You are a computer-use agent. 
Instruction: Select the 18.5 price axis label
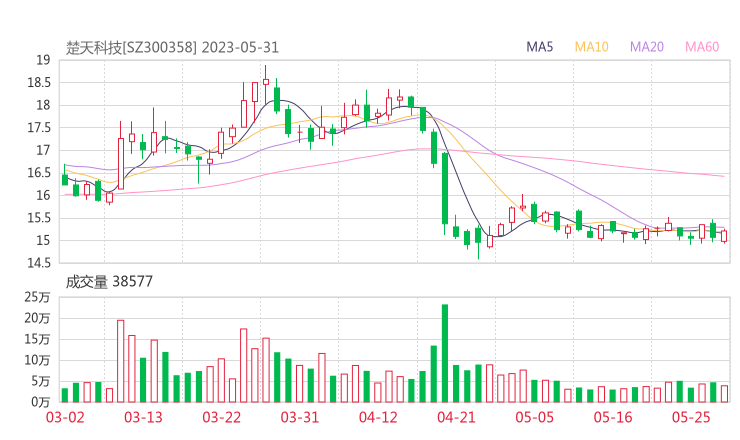tap(39, 83)
